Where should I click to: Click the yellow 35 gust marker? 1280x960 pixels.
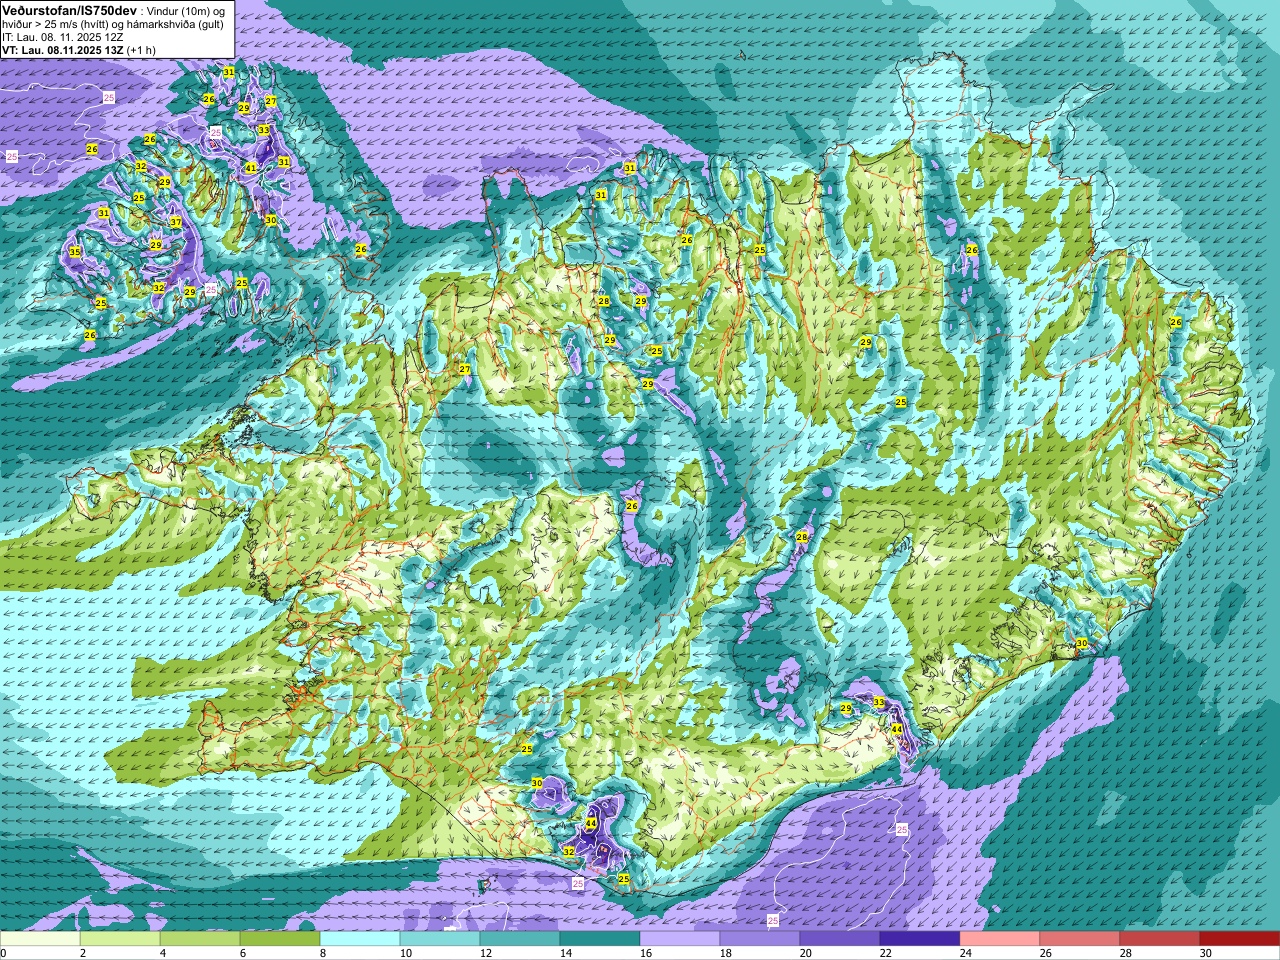(x=76, y=252)
